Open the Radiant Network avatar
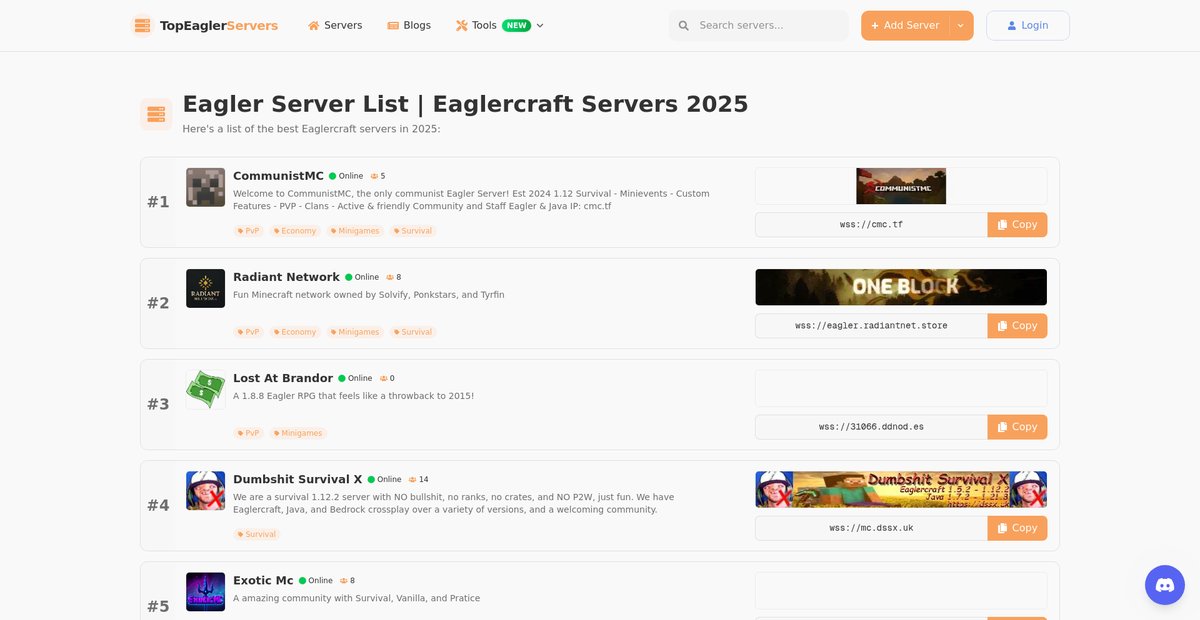This screenshot has width=1200, height=620. (205, 288)
